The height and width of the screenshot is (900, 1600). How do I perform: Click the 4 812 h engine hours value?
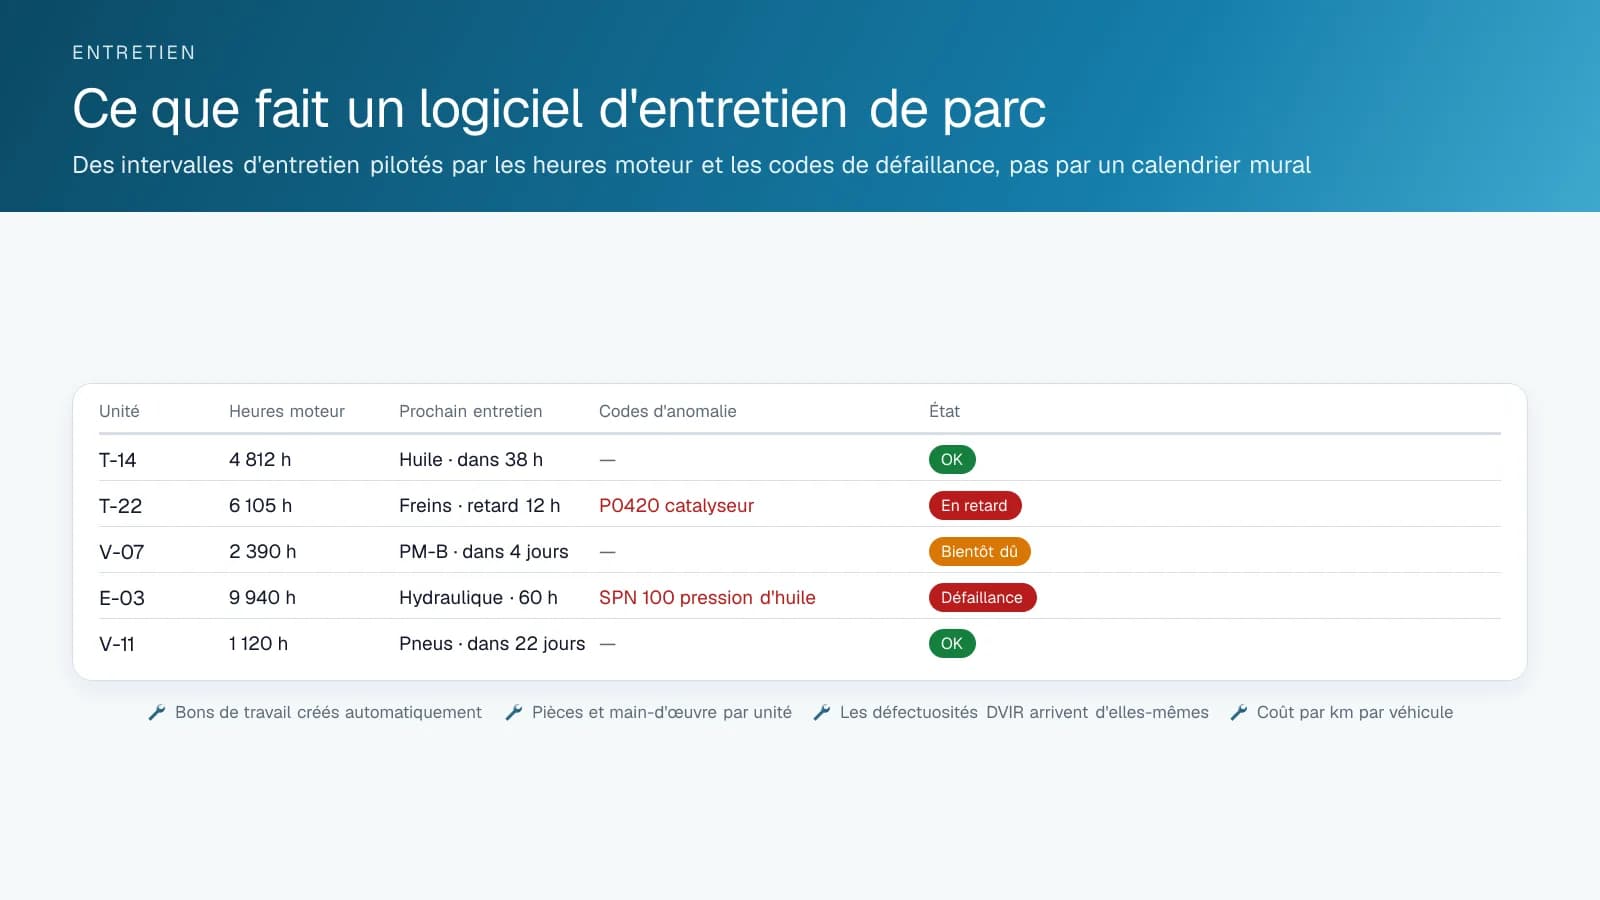pyautogui.click(x=260, y=460)
